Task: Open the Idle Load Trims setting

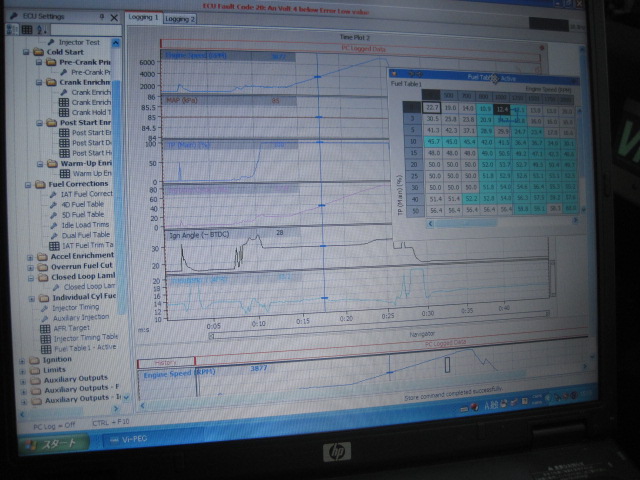Action: click(80, 224)
